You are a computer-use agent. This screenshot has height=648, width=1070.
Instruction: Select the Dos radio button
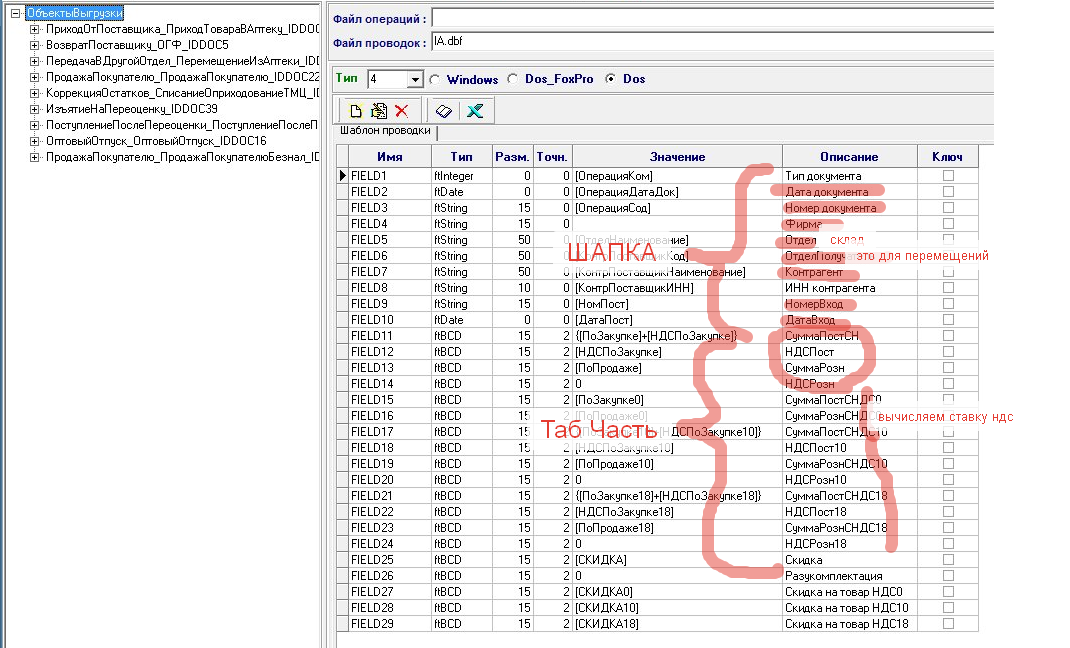610,79
